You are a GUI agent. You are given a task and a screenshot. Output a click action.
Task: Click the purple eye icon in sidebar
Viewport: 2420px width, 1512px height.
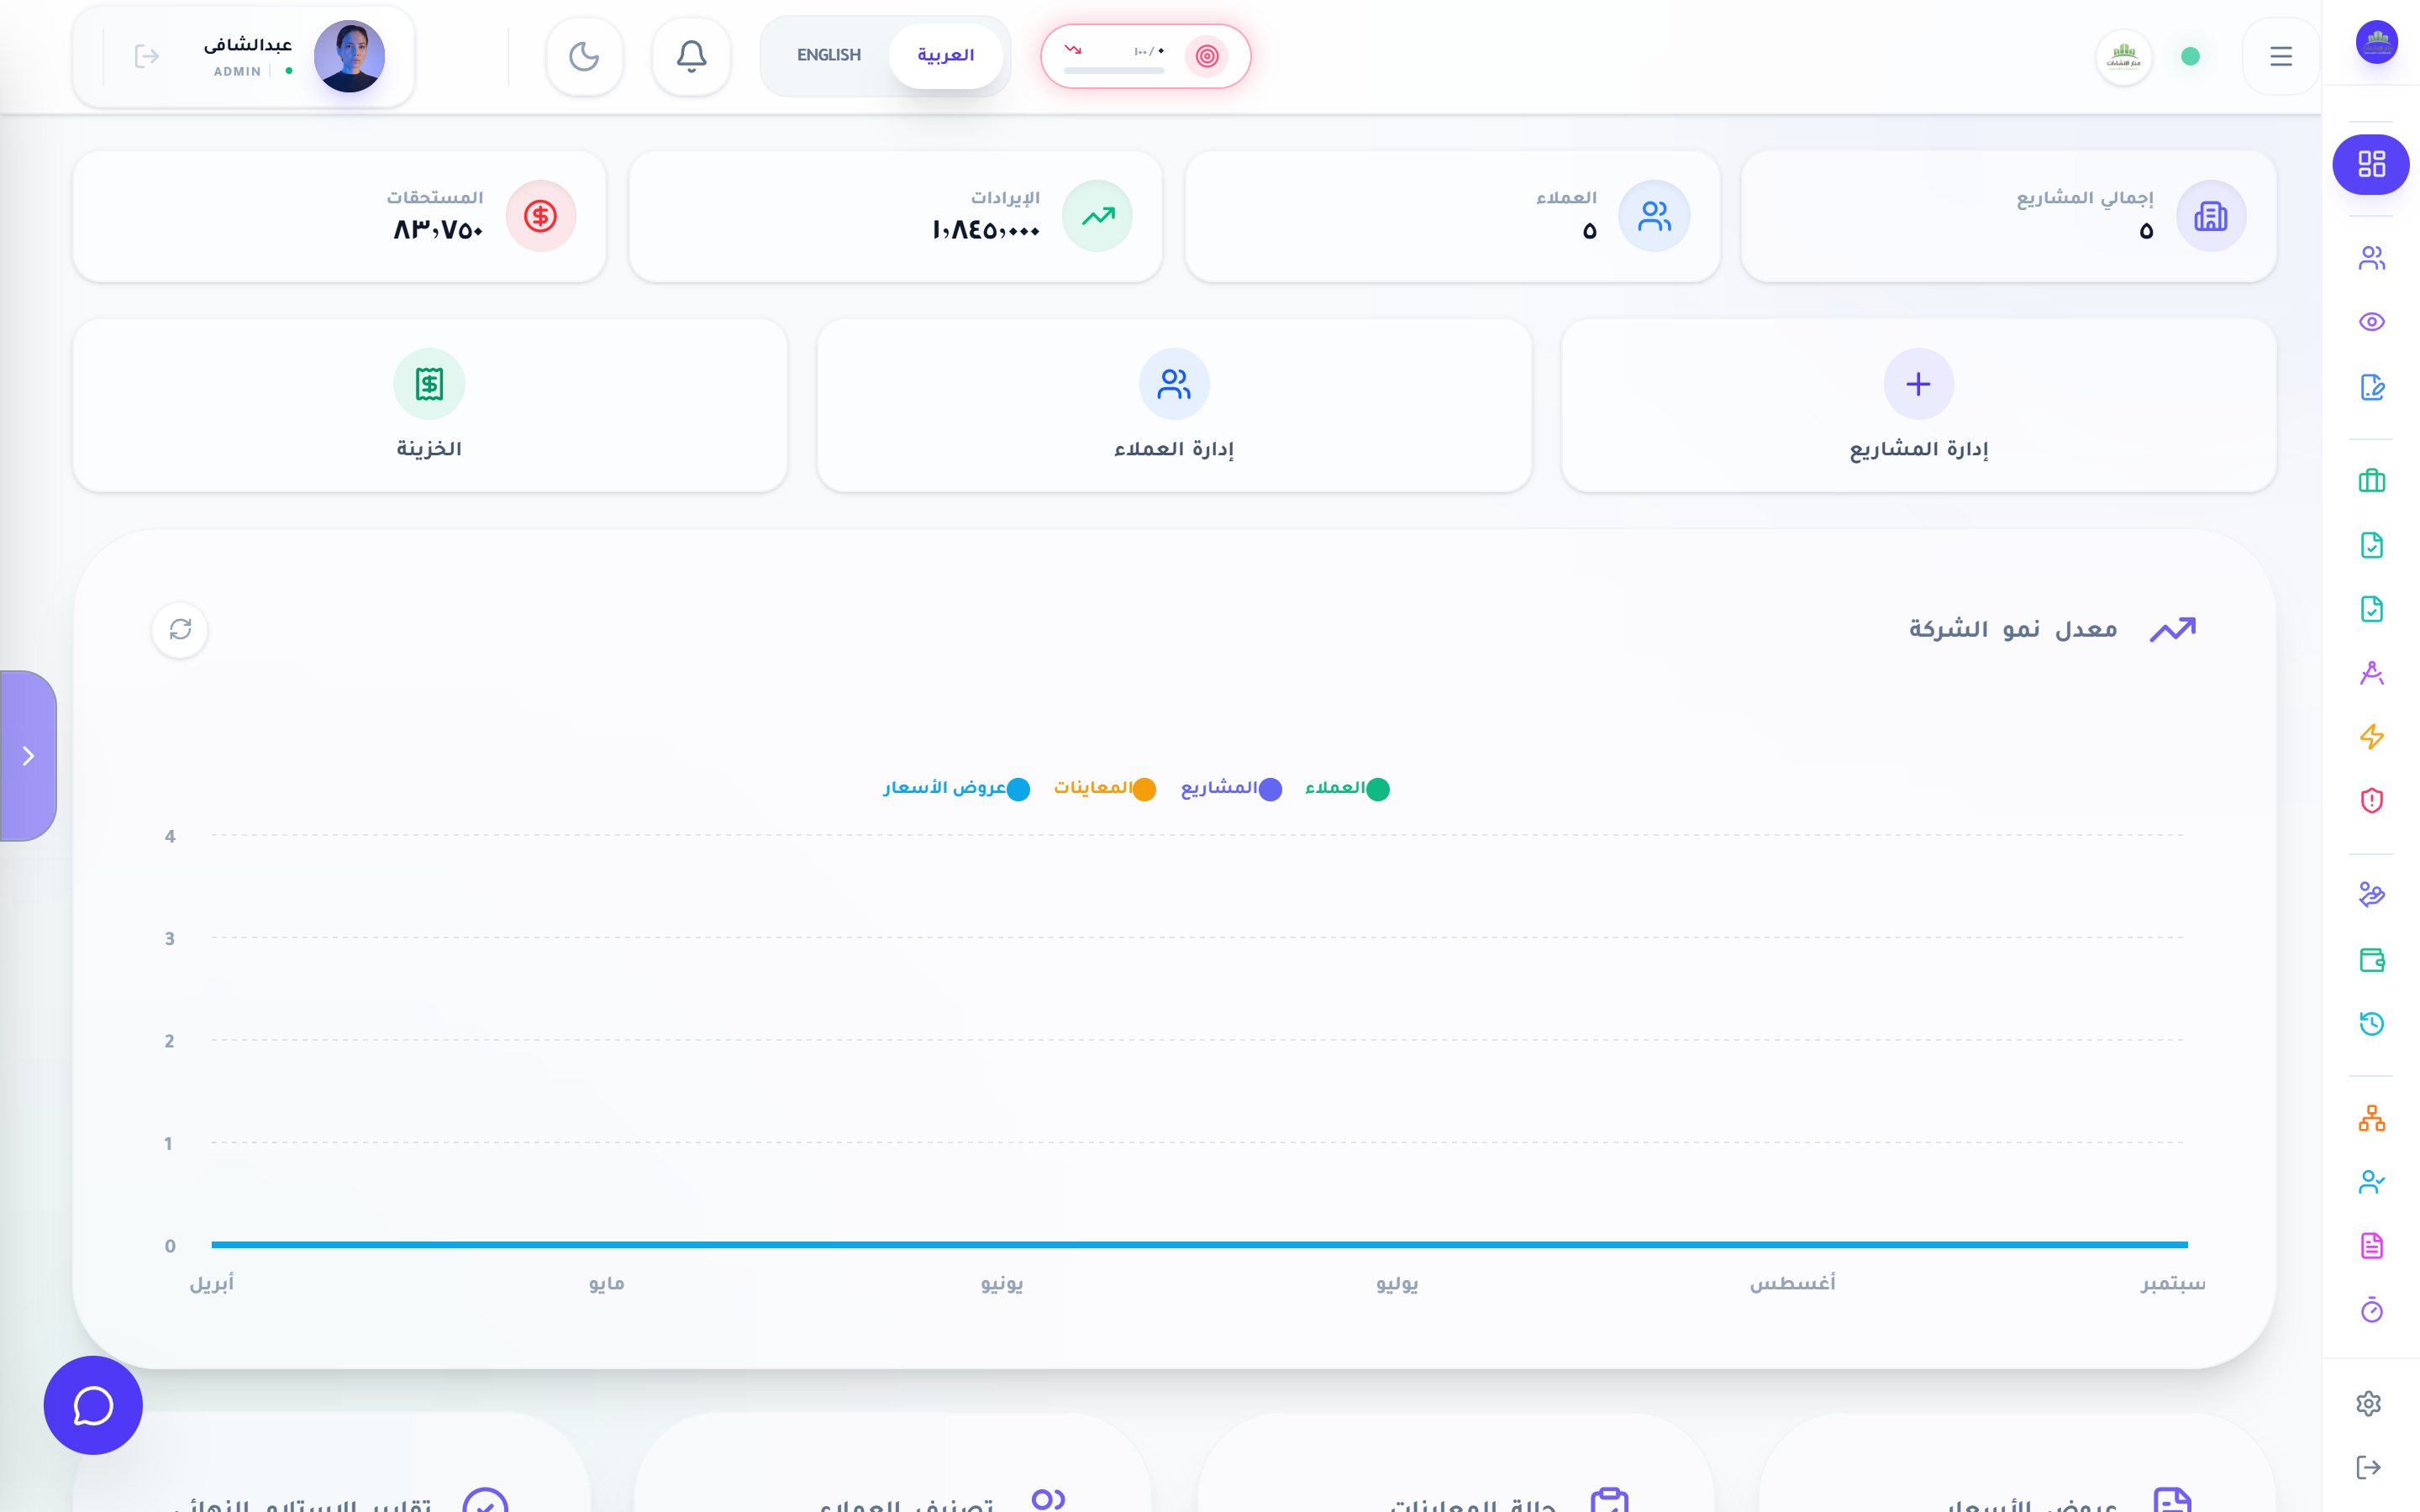pos(2371,322)
